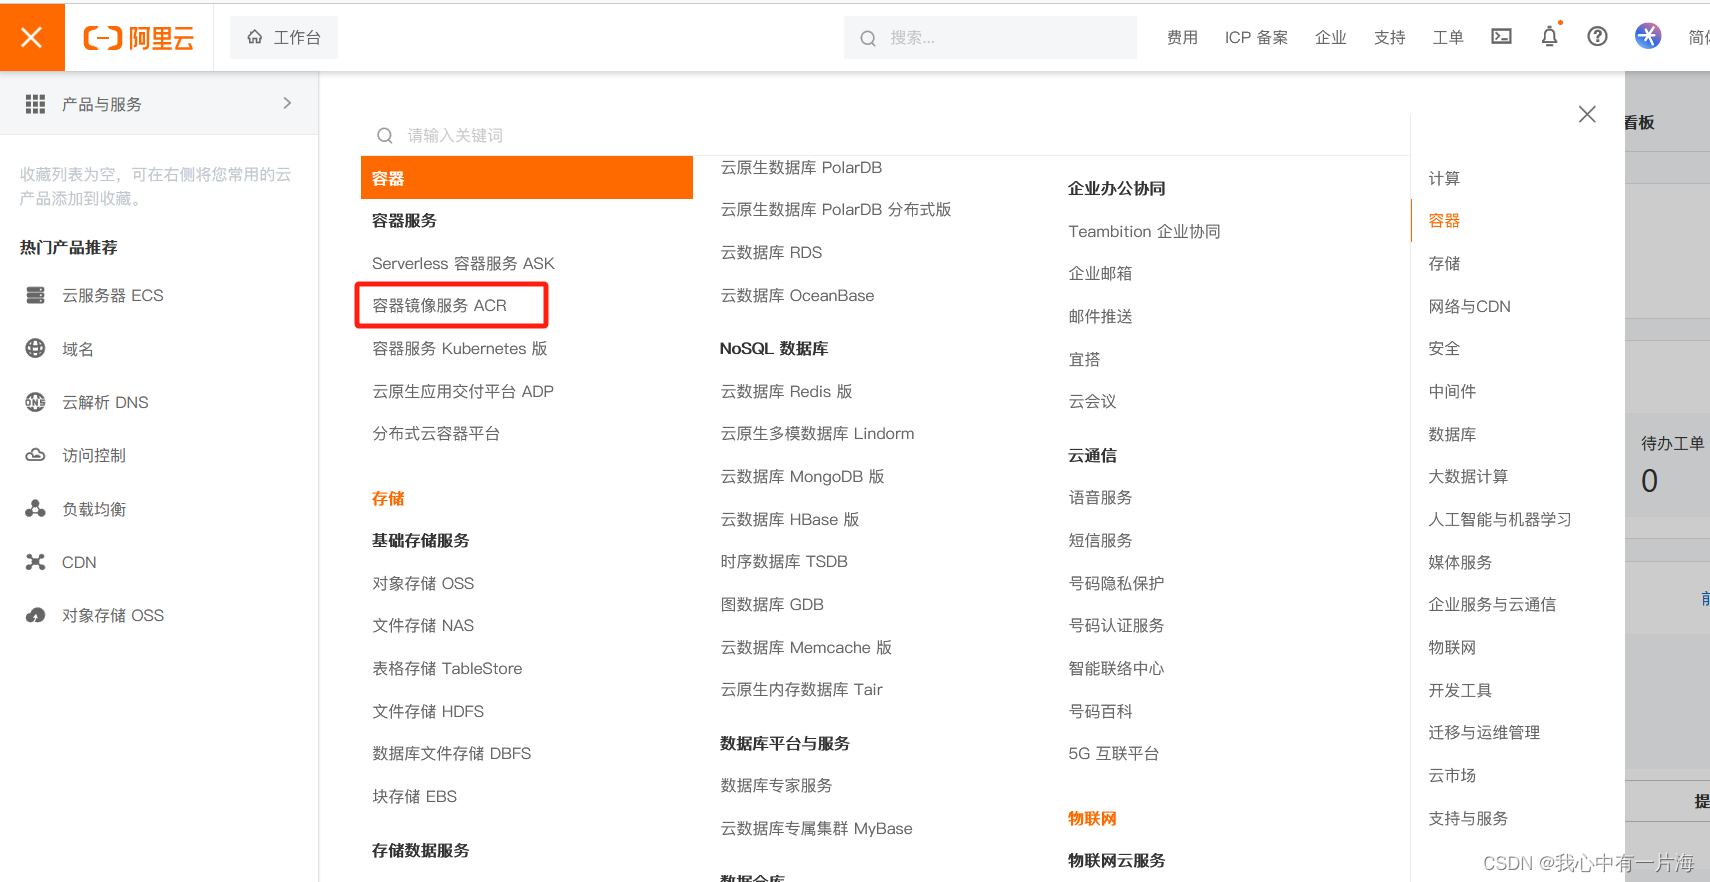The image size is (1710, 882).
Task: Open 云会议
Action: tap(1092, 401)
